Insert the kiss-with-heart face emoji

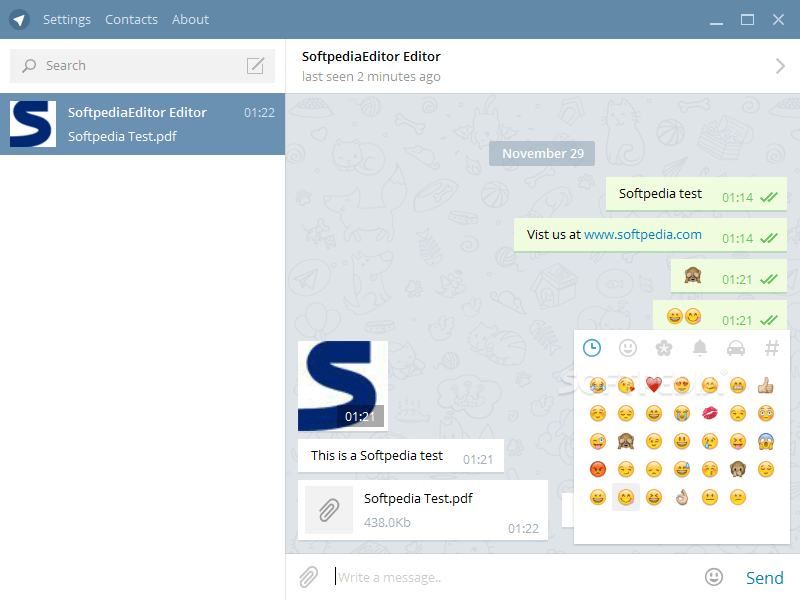point(626,385)
